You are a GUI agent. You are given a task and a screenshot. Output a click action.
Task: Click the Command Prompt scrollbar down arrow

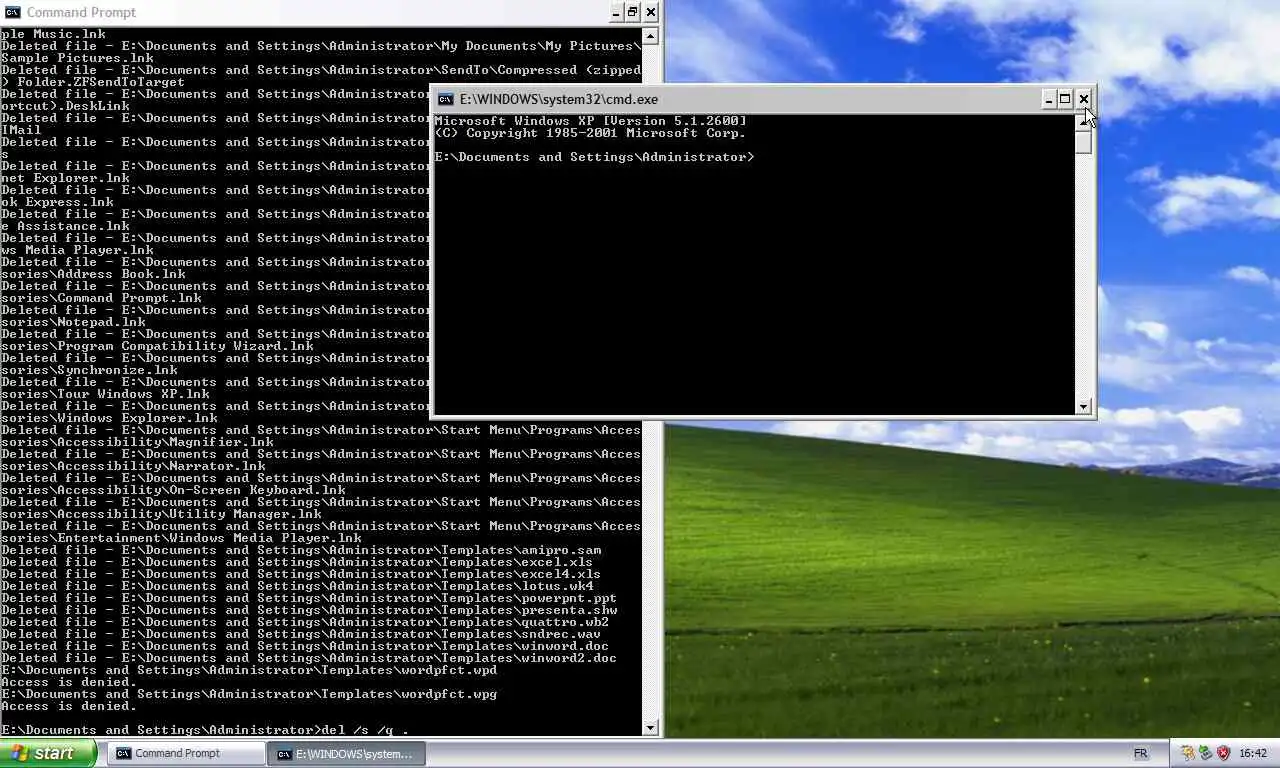click(650, 728)
